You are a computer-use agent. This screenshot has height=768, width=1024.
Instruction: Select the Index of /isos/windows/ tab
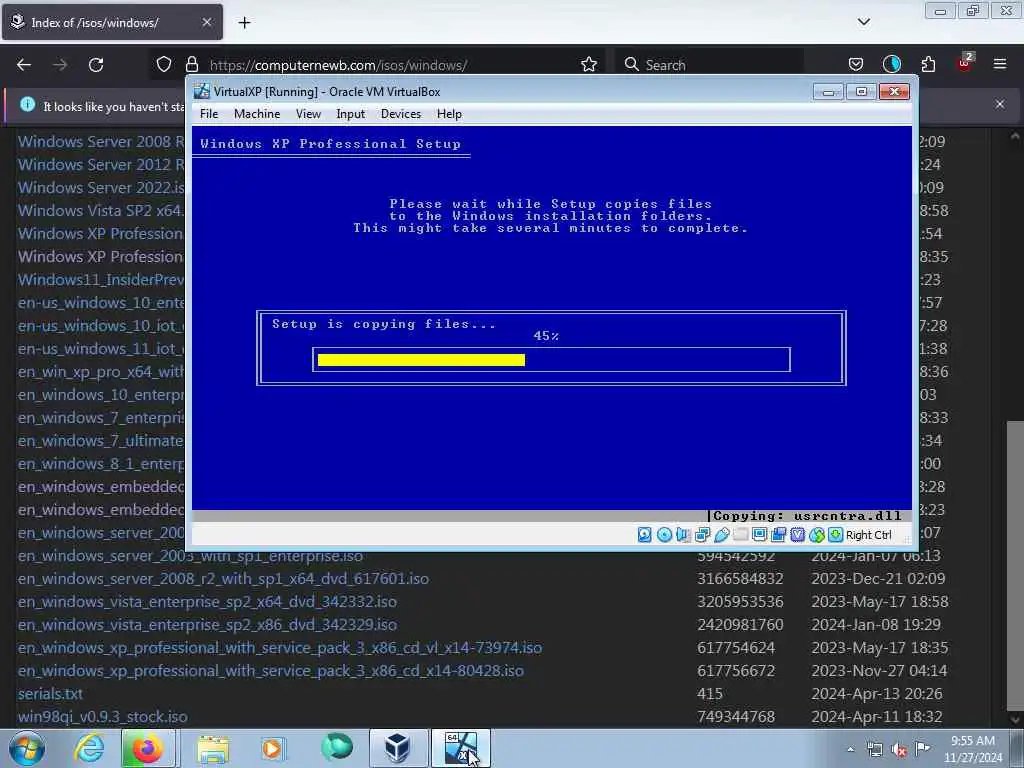(112, 22)
